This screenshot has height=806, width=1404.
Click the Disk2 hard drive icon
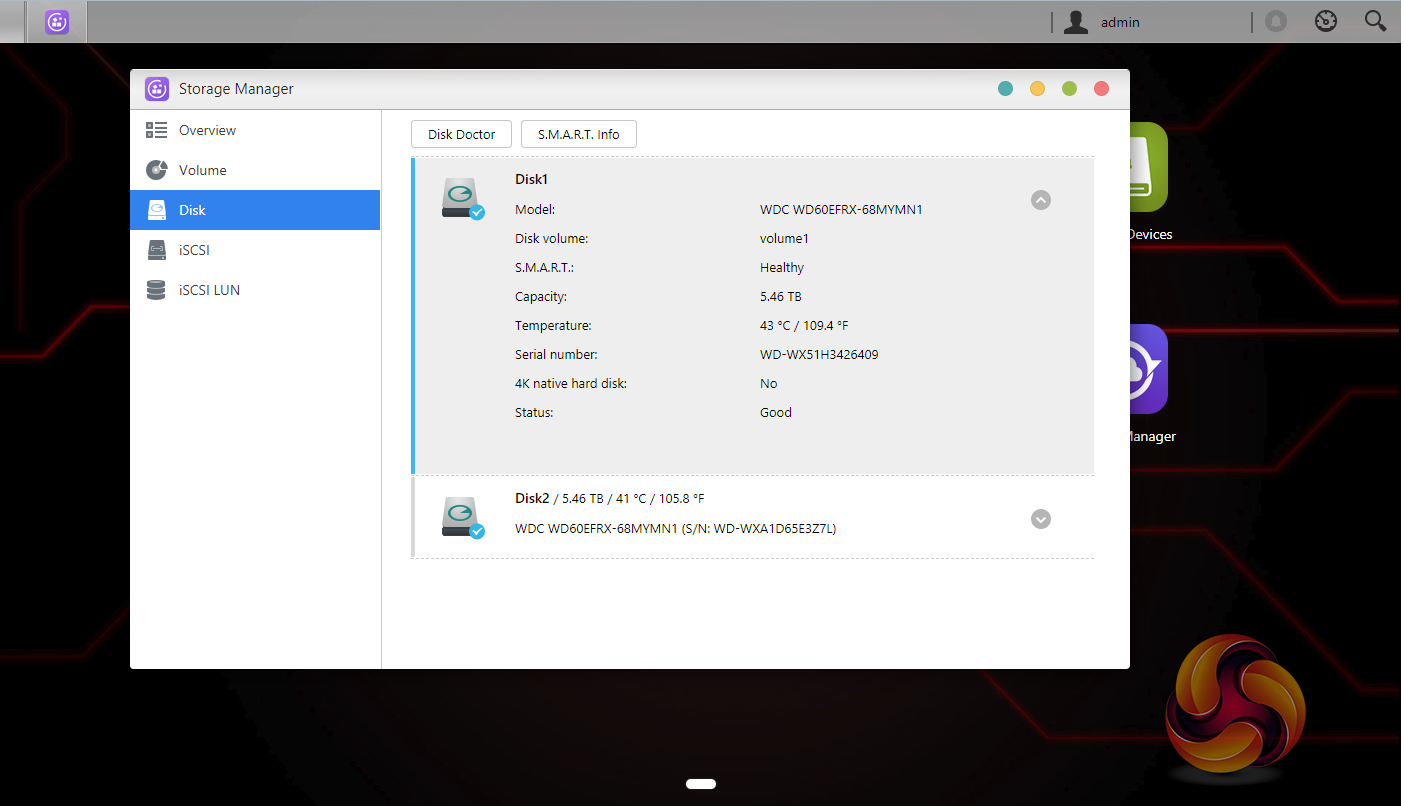[462, 517]
